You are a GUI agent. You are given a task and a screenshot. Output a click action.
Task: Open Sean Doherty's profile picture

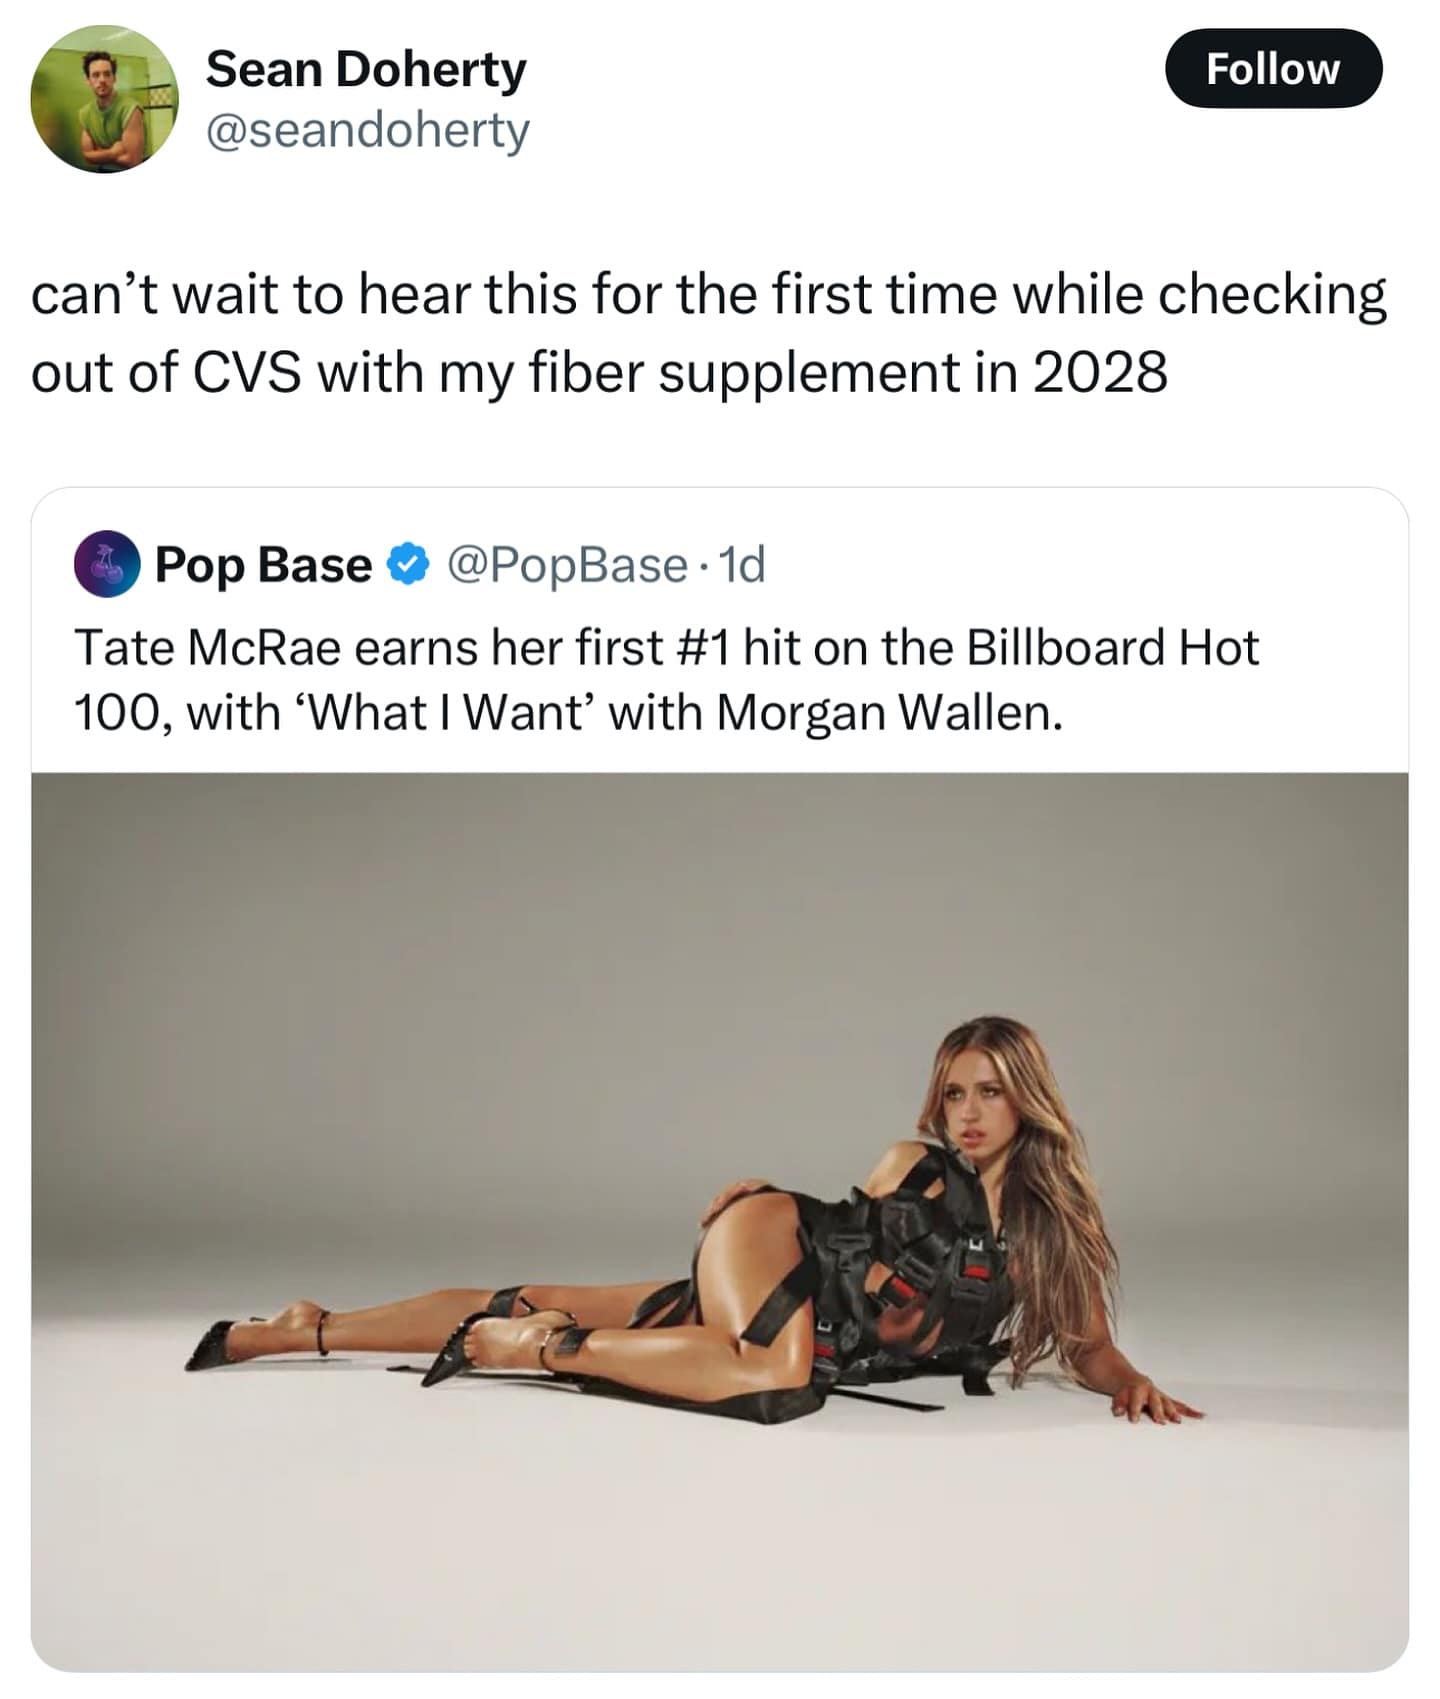[x=105, y=99]
